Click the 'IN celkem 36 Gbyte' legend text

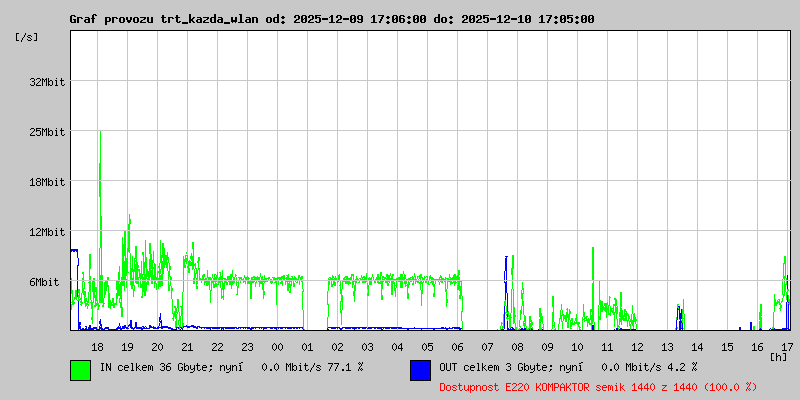coord(167,368)
